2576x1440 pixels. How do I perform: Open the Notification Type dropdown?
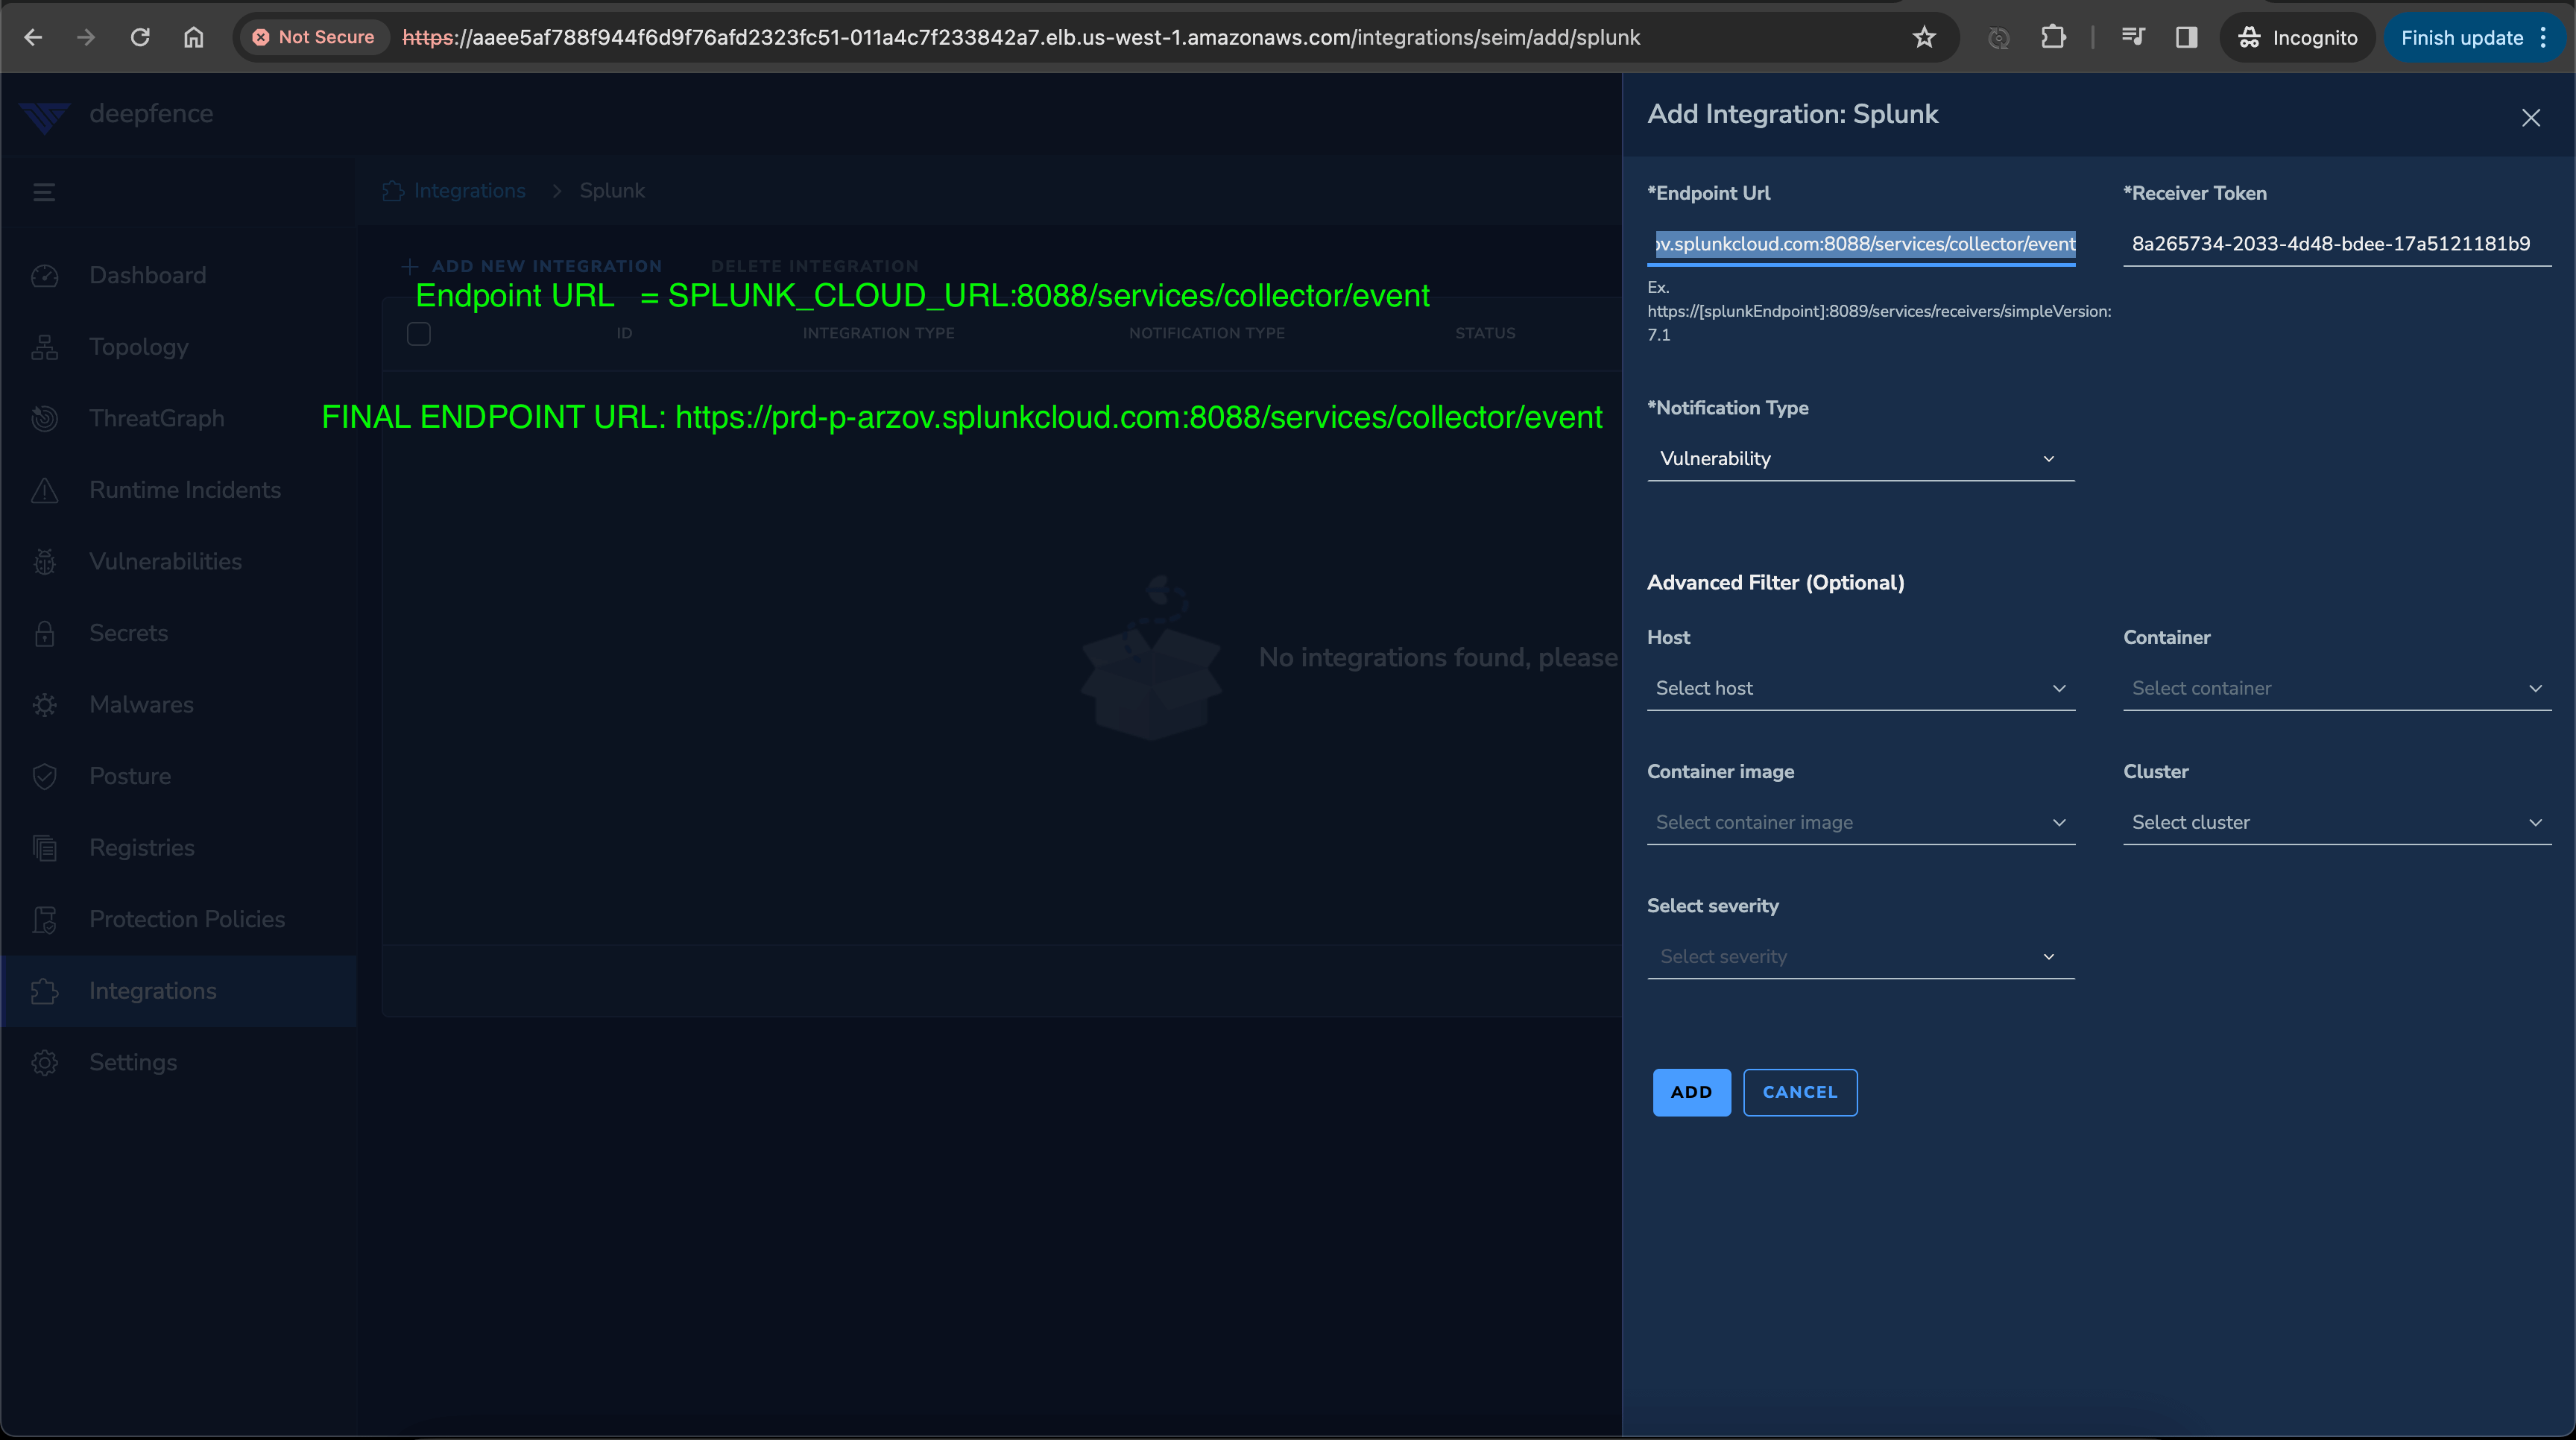(1861, 459)
